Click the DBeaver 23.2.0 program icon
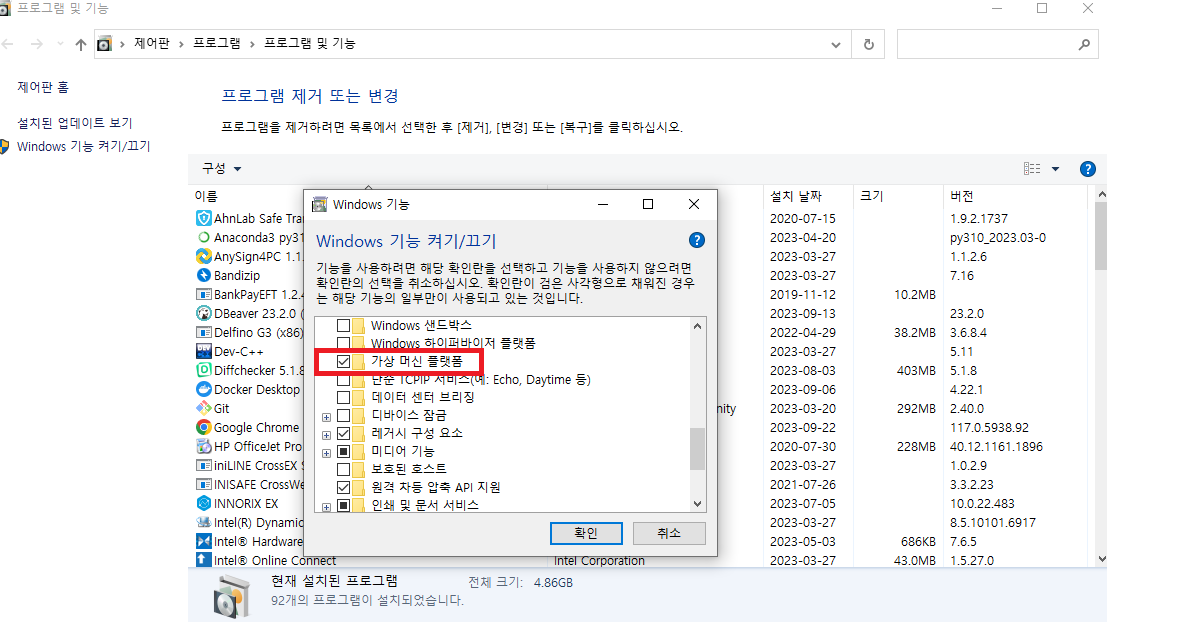This screenshot has height=622, width=1197. (x=203, y=314)
